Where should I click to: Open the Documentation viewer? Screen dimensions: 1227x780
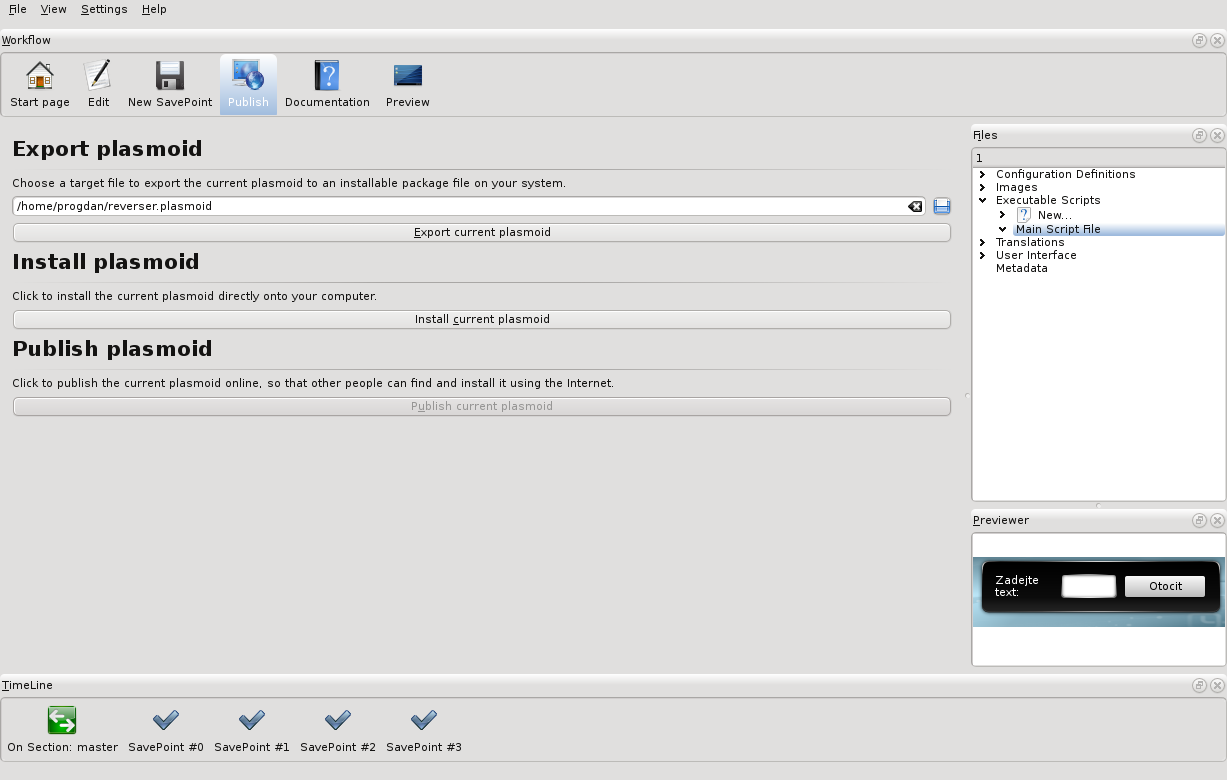(327, 85)
